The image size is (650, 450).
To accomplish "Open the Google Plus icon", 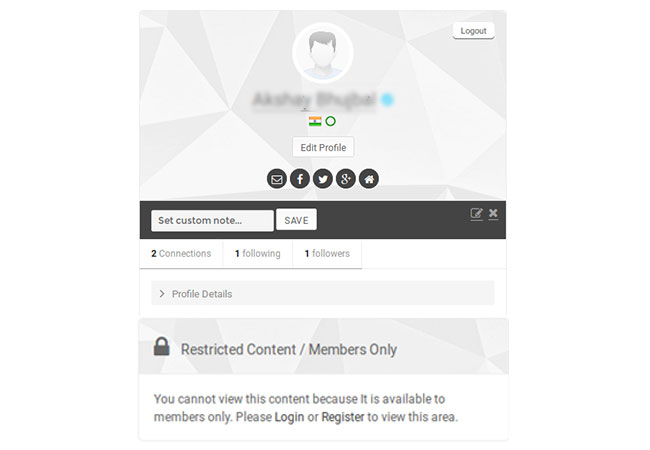I will 346,179.
